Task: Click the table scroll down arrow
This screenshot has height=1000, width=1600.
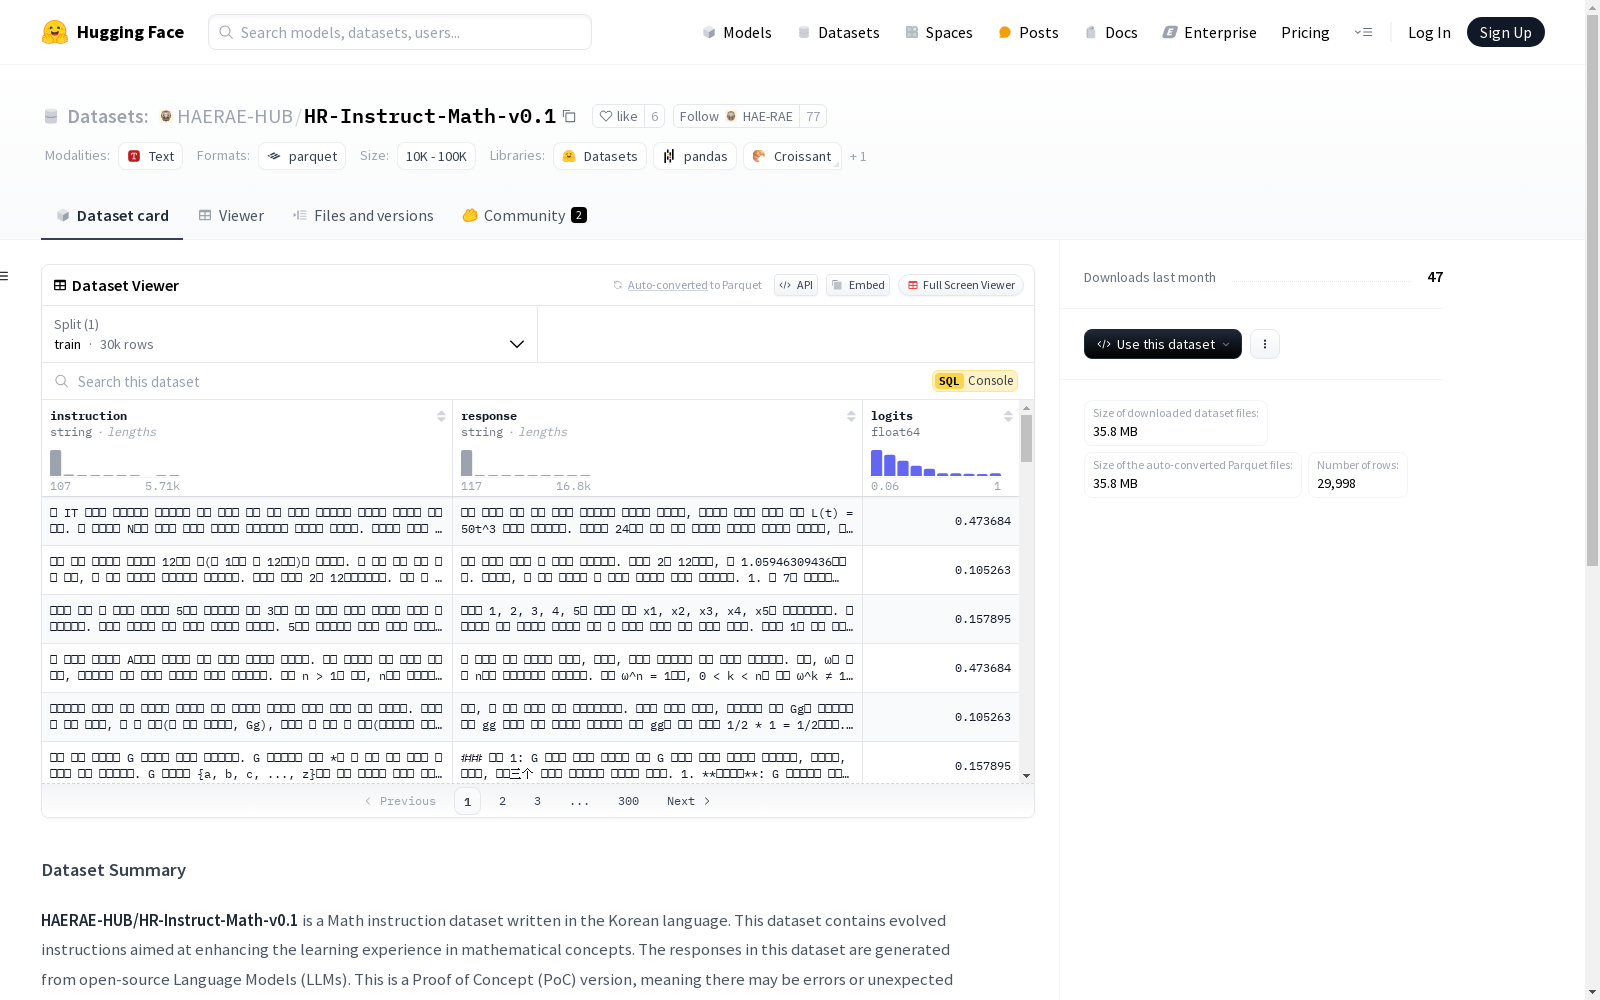Action: tap(1026, 776)
